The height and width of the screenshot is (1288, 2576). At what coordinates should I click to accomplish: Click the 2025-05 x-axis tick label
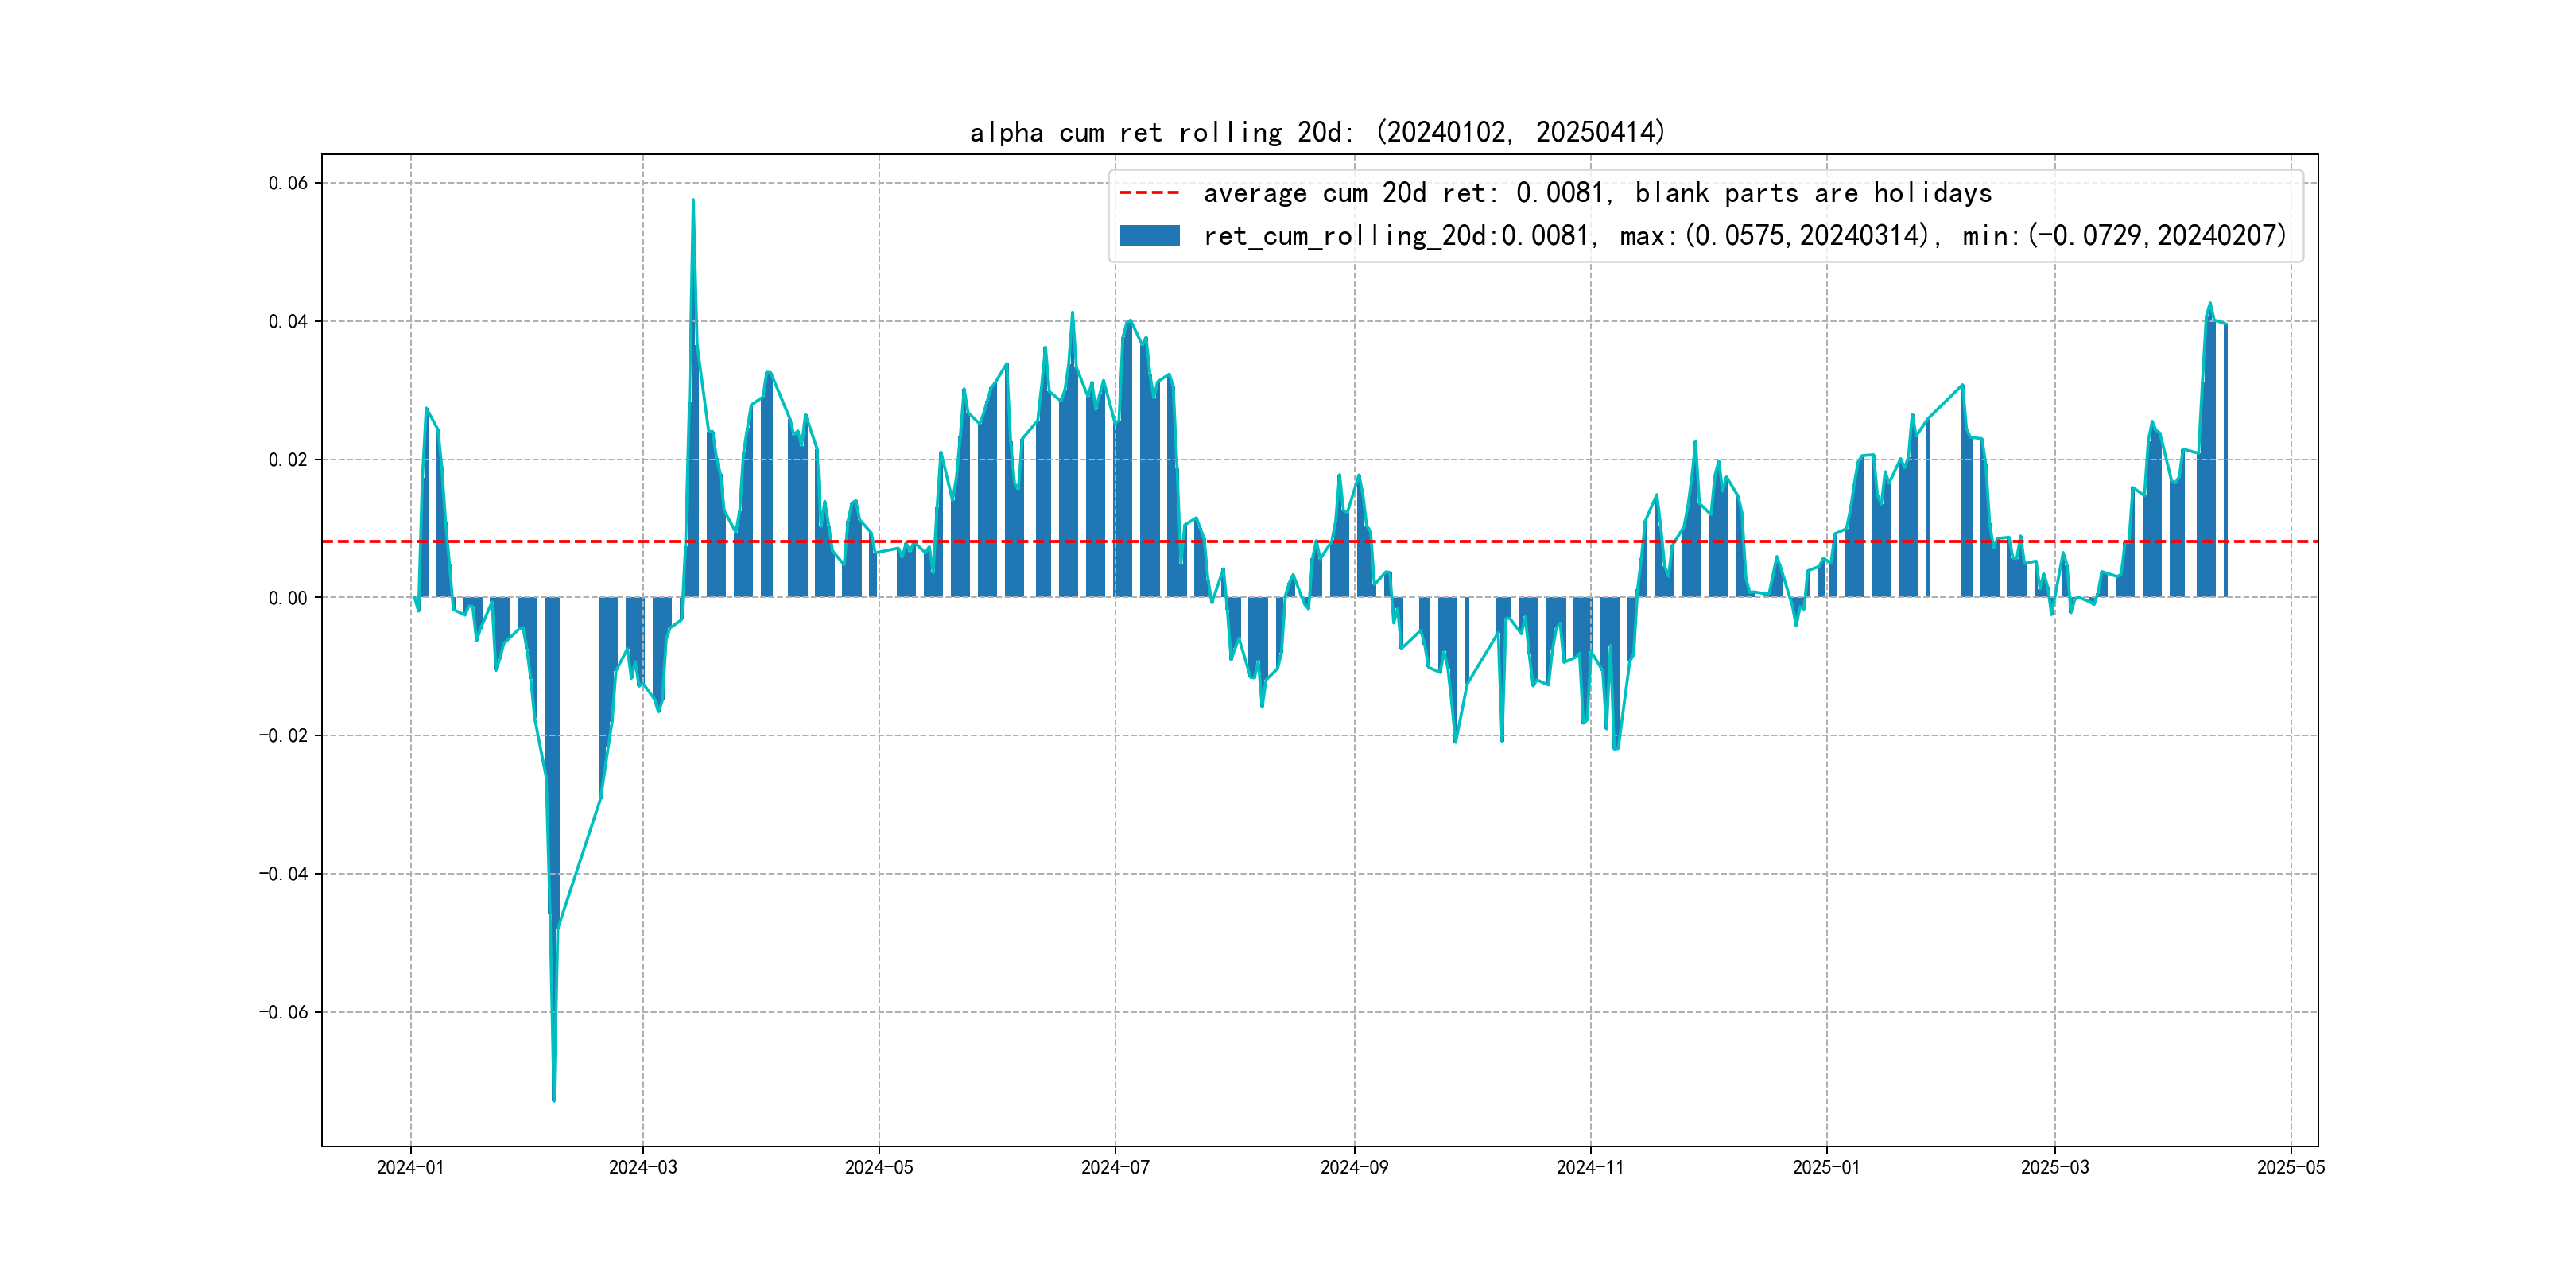(2290, 1167)
